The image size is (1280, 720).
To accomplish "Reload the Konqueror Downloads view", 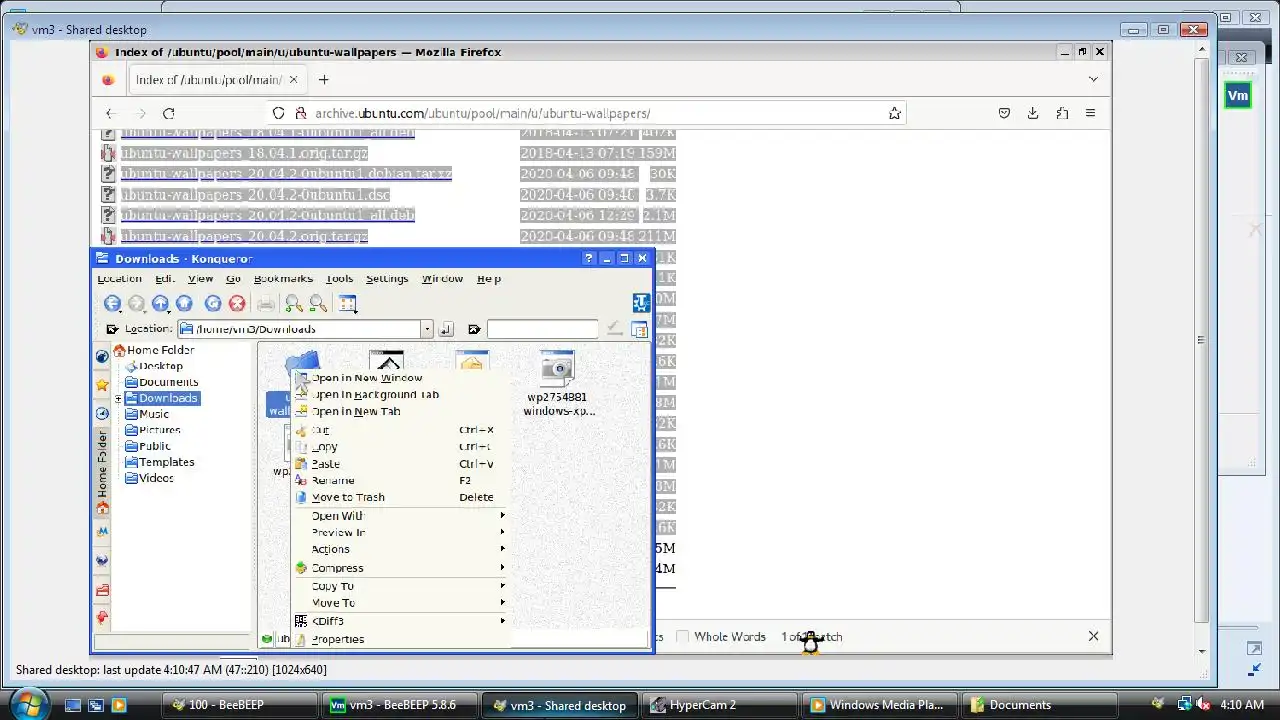I will [213, 304].
